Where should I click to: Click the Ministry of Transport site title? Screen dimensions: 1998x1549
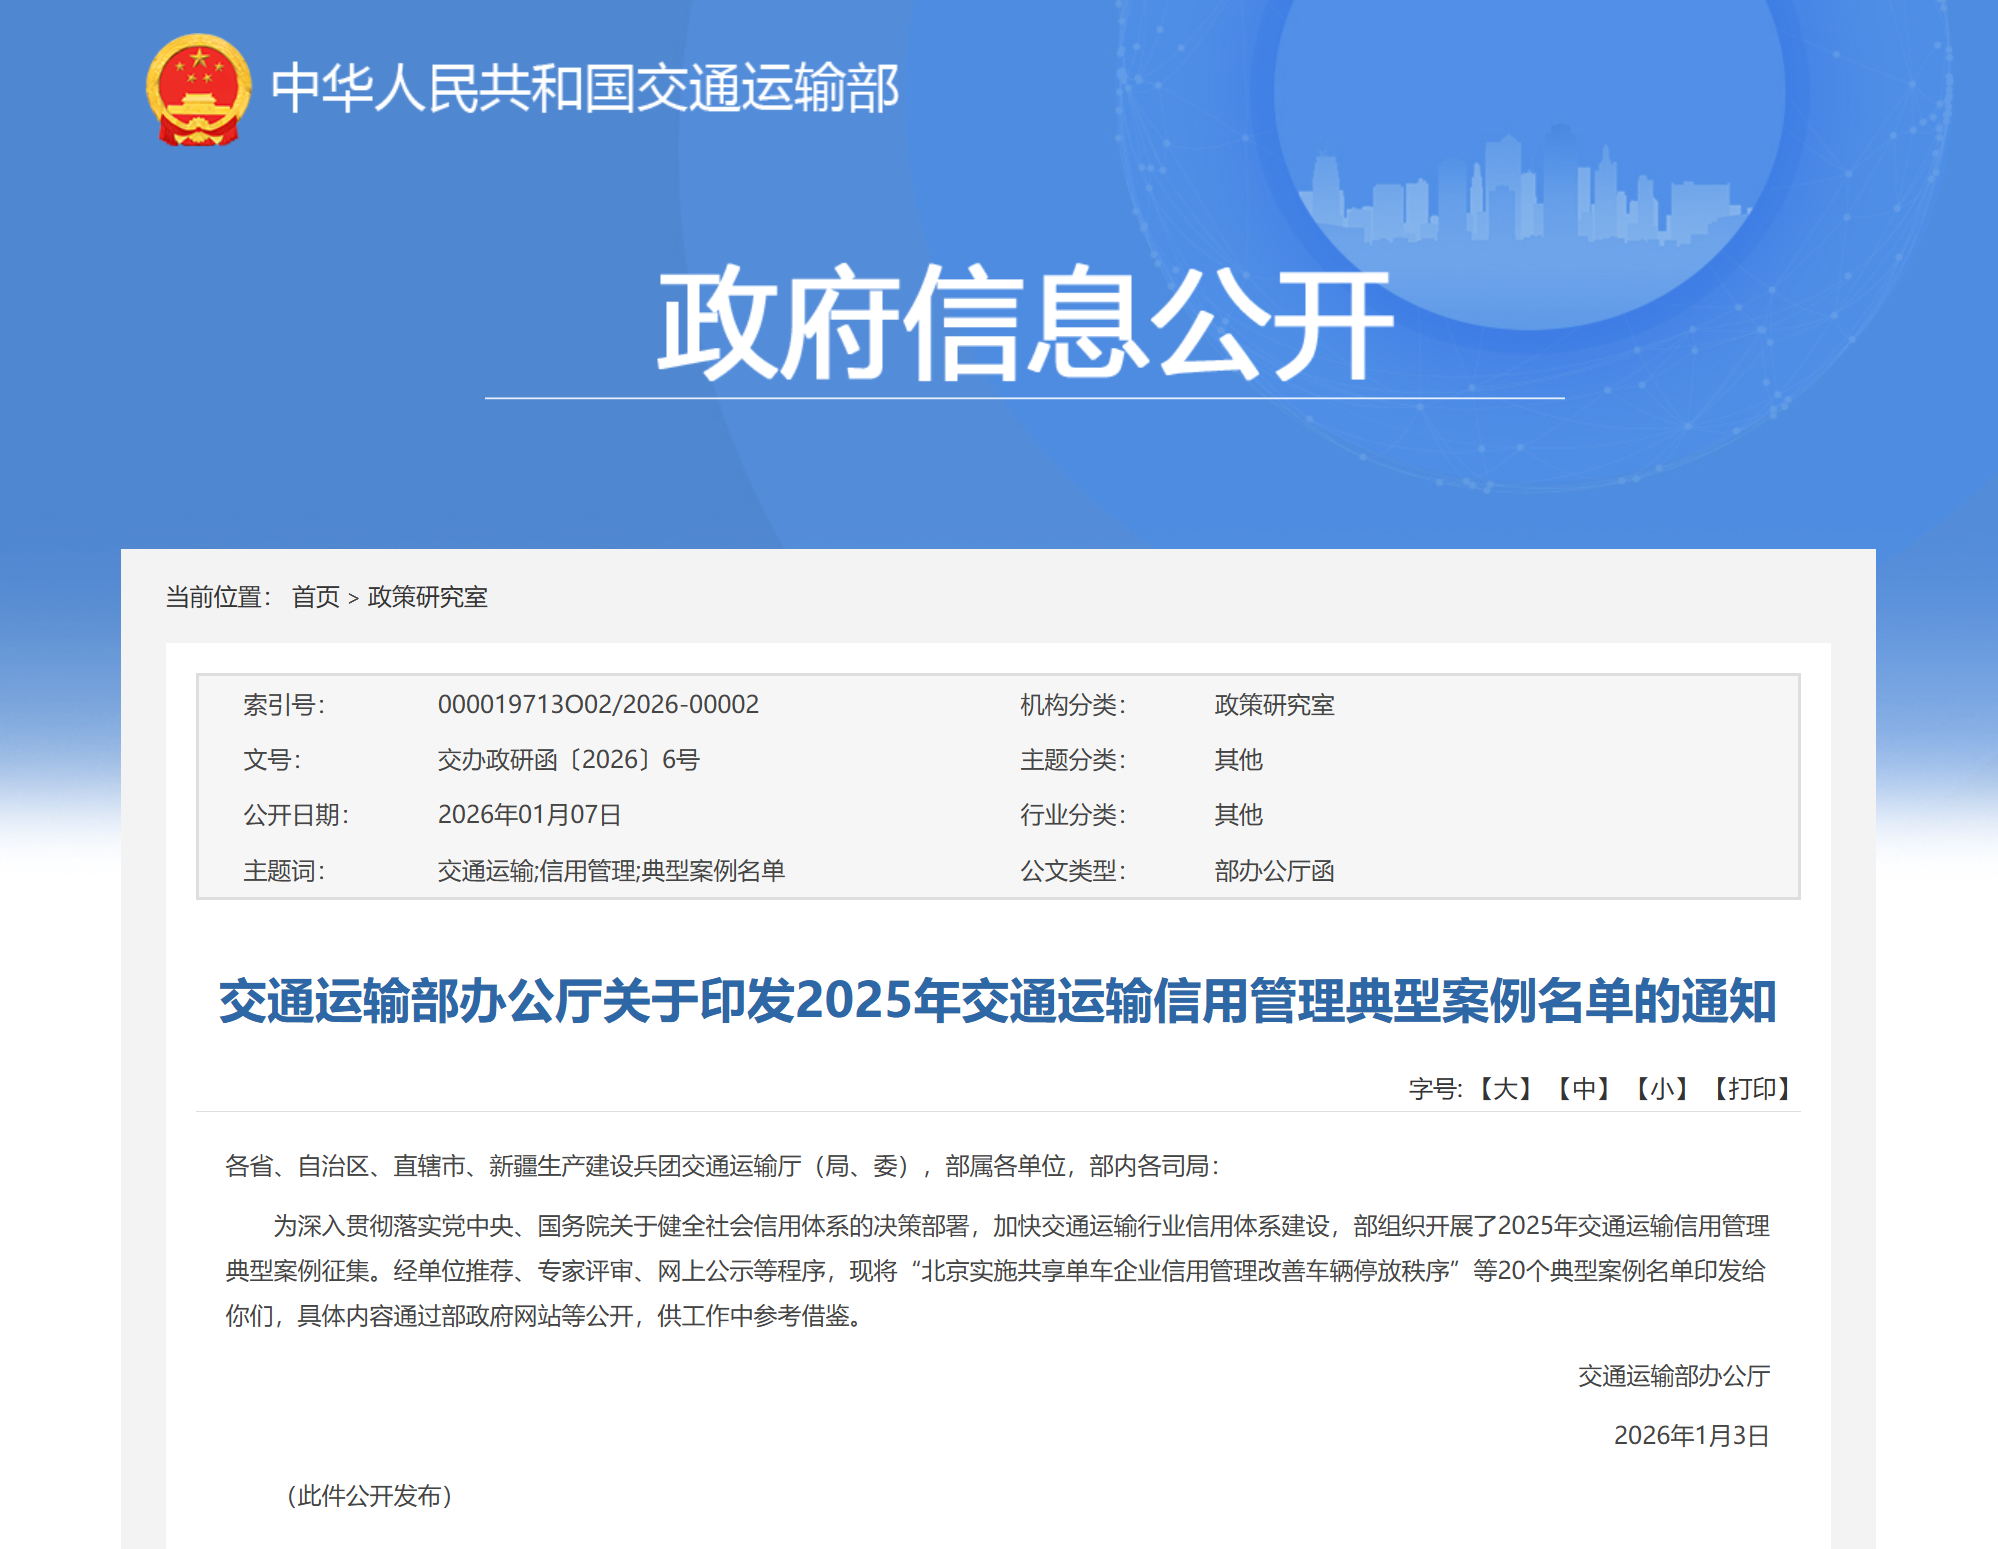click(585, 89)
